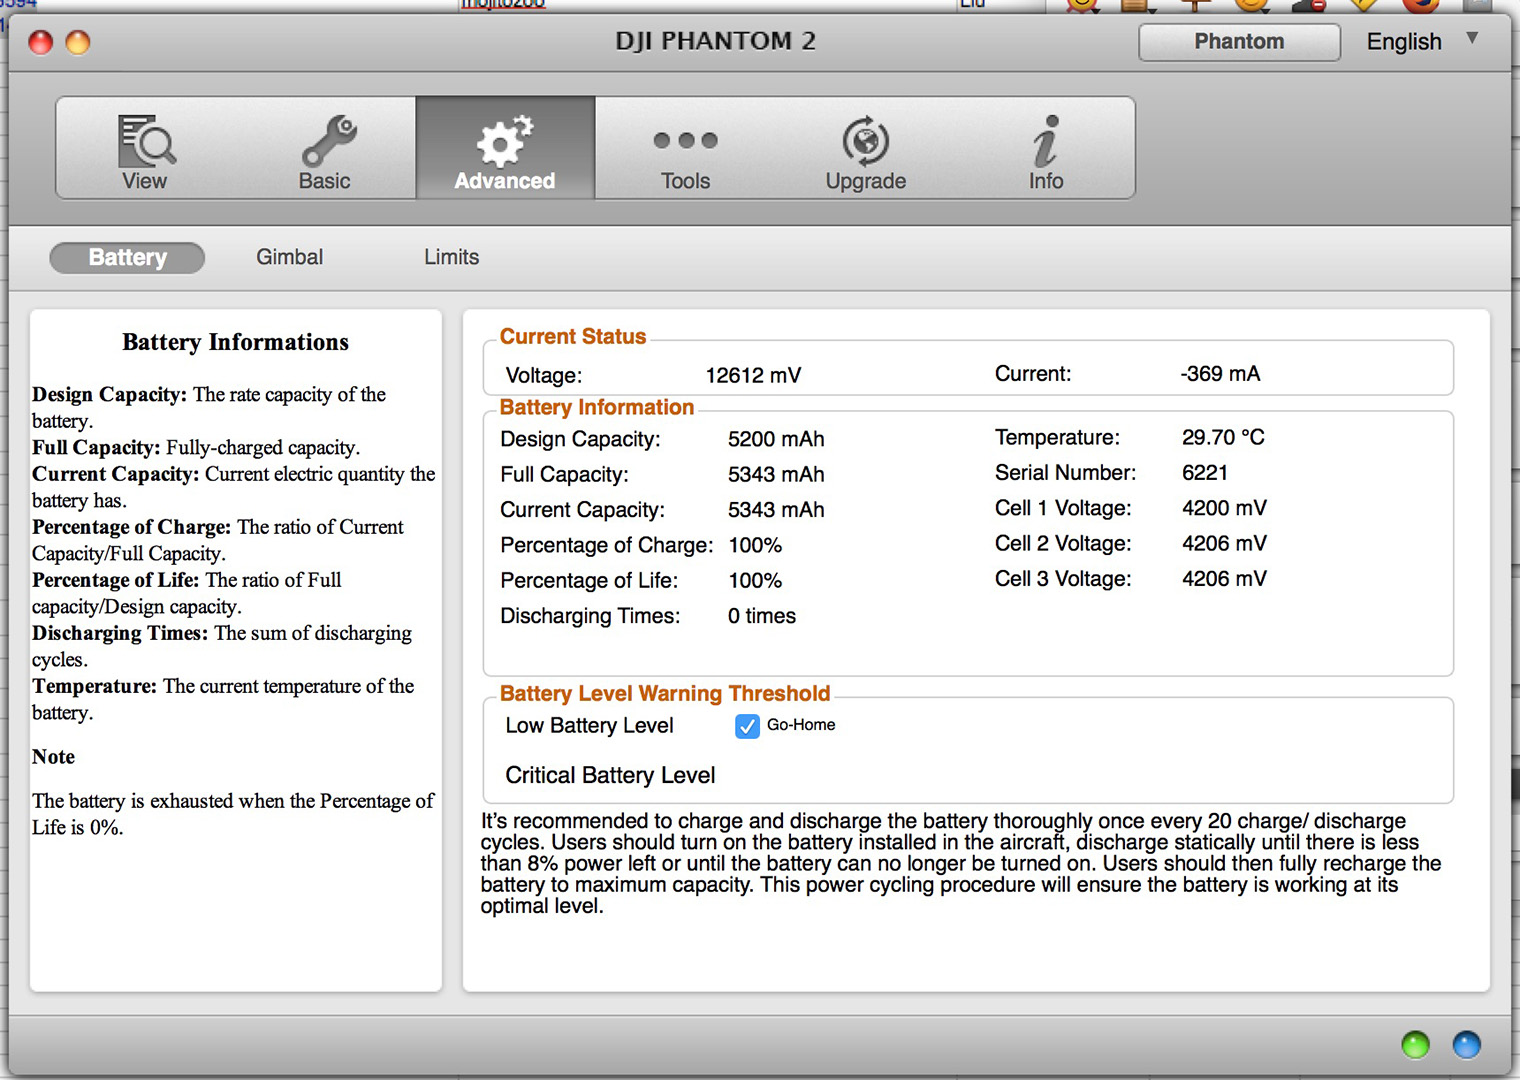This screenshot has height=1080, width=1520.
Task: Click the Battery Informations heading
Action: [x=236, y=342]
